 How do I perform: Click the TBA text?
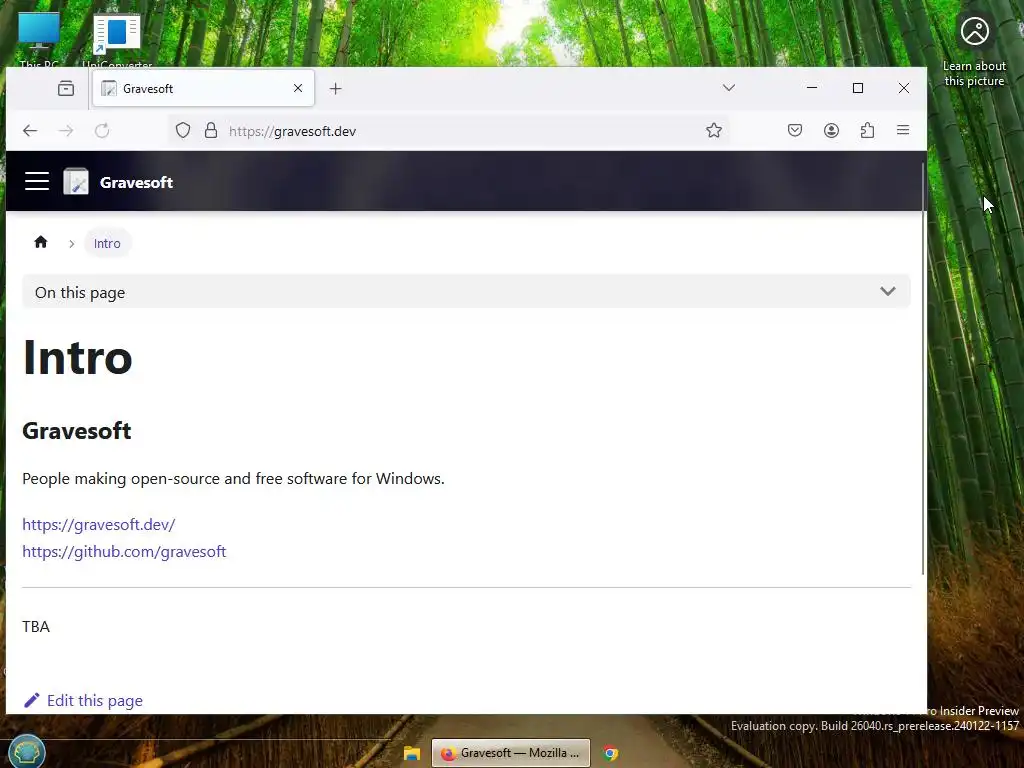pyautogui.click(x=36, y=626)
